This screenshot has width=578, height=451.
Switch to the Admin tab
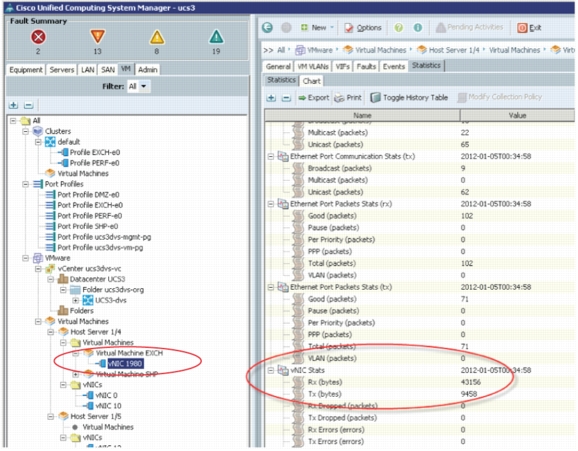148,70
